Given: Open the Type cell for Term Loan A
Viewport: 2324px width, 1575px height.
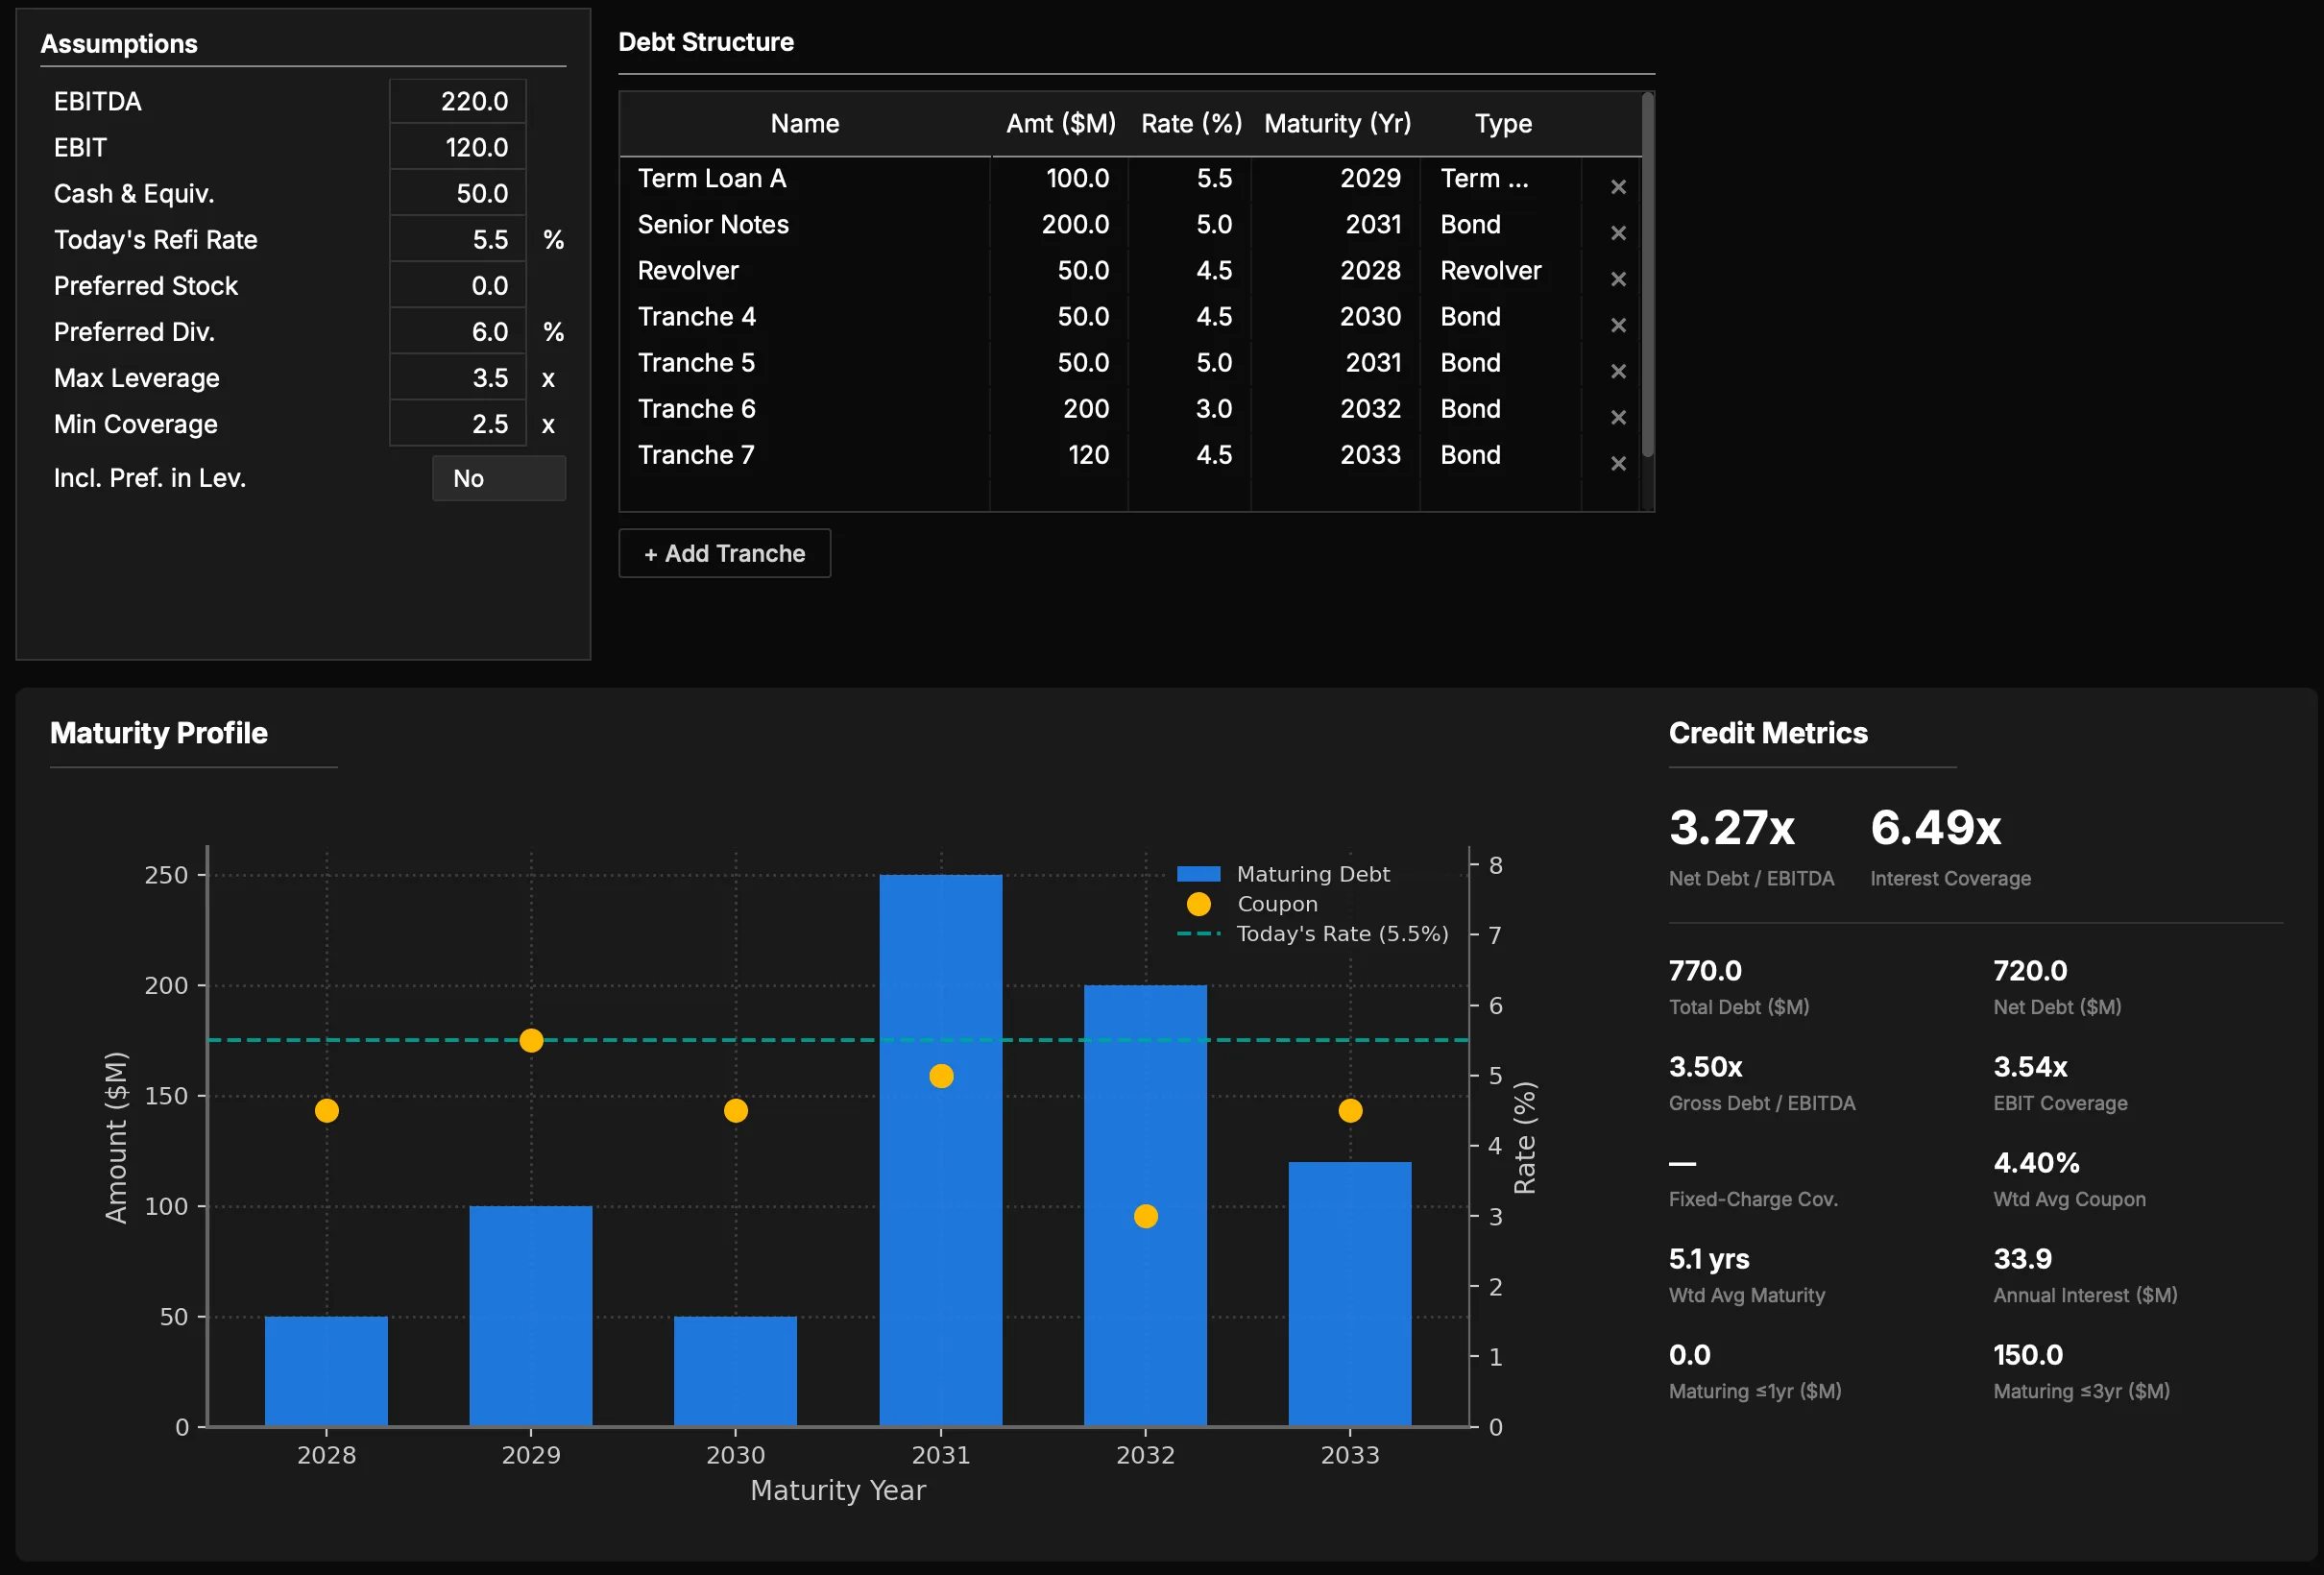Looking at the screenshot, I should pyautogui.click(x=1500, y=179).
